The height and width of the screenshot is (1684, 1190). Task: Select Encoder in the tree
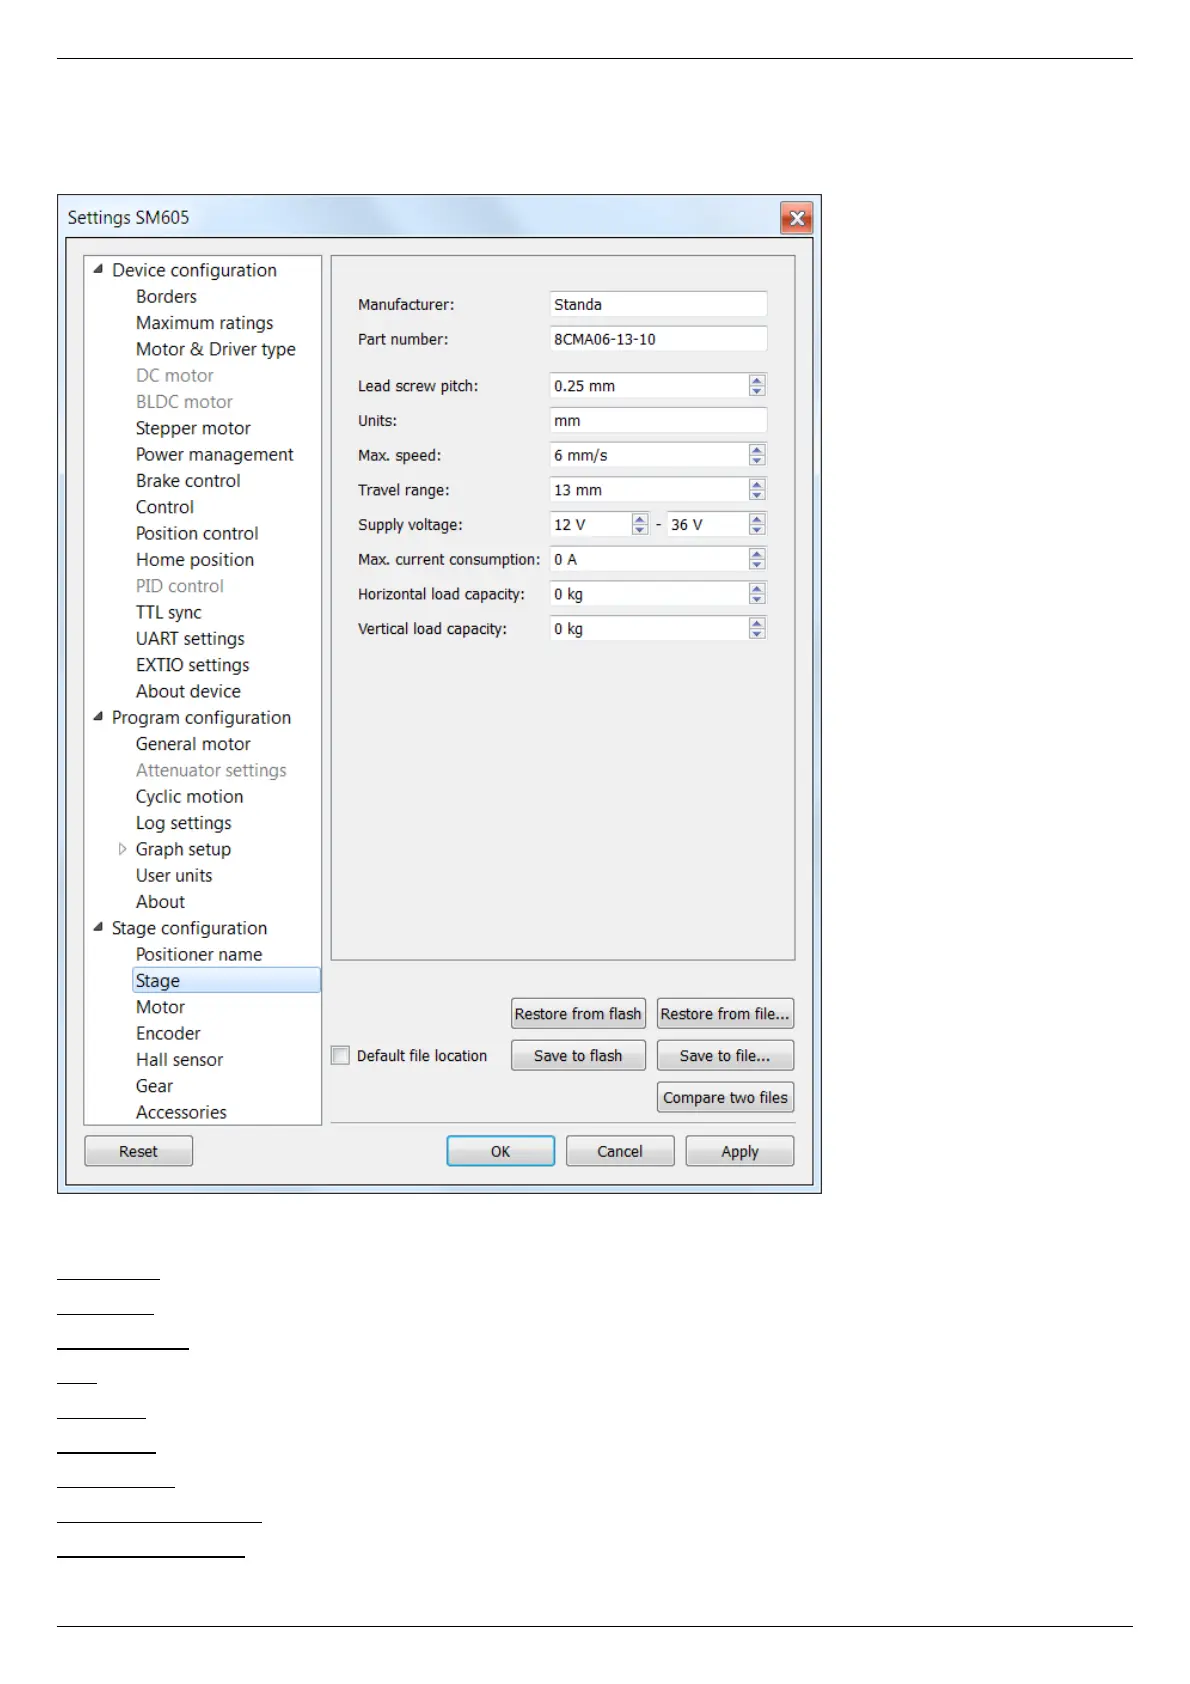168,1034
